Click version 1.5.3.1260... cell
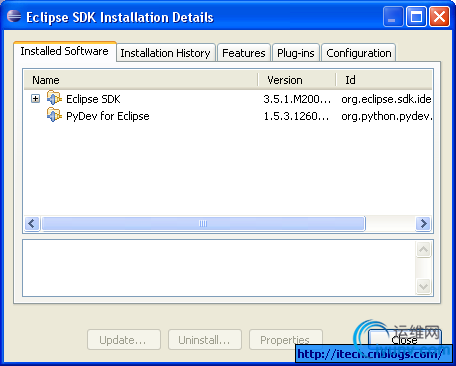Screen dimensions: 456x366 [x=296, y=116]
